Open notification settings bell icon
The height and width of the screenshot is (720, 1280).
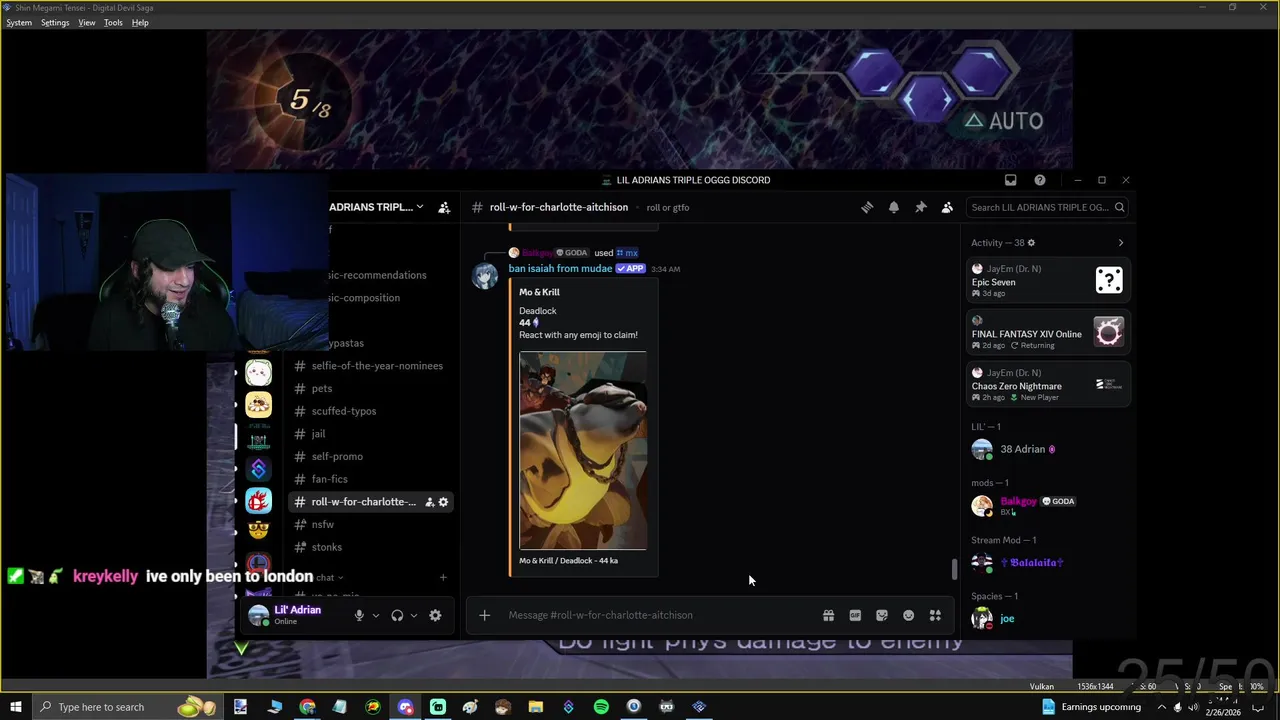[894, 207]
